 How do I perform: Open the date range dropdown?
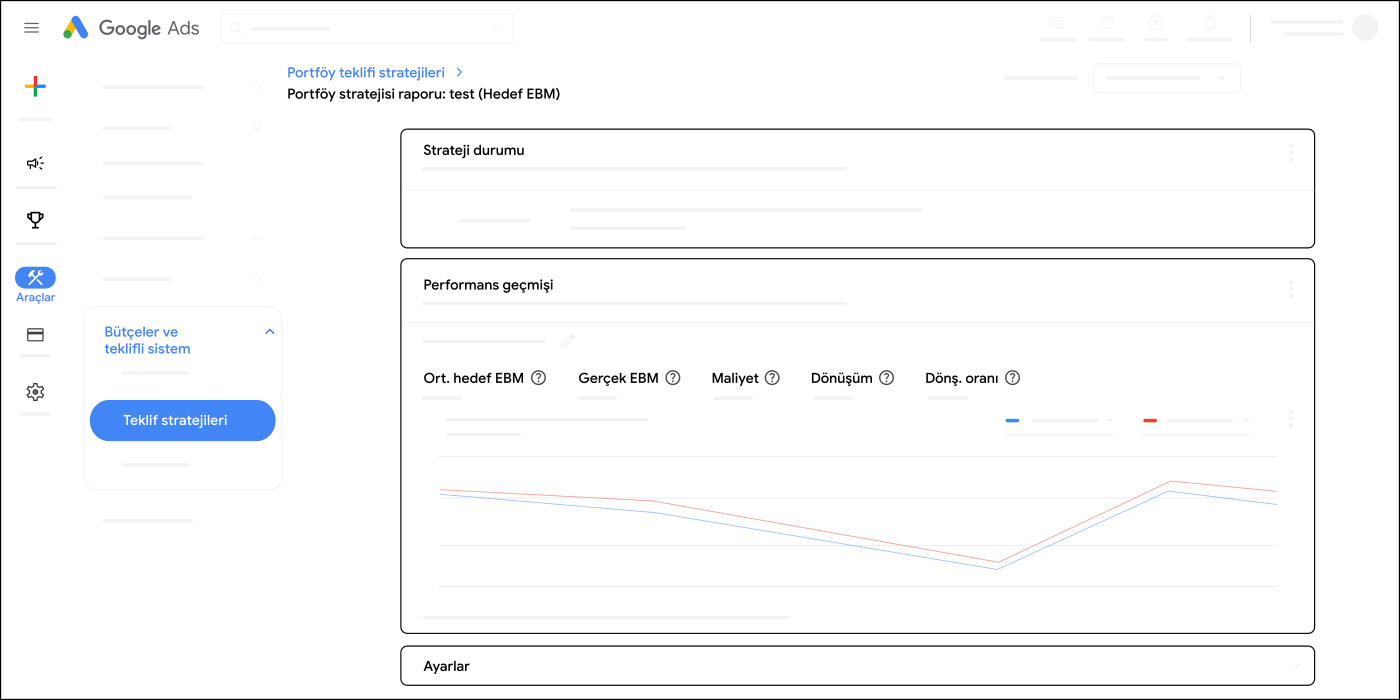pos(1167,78)
